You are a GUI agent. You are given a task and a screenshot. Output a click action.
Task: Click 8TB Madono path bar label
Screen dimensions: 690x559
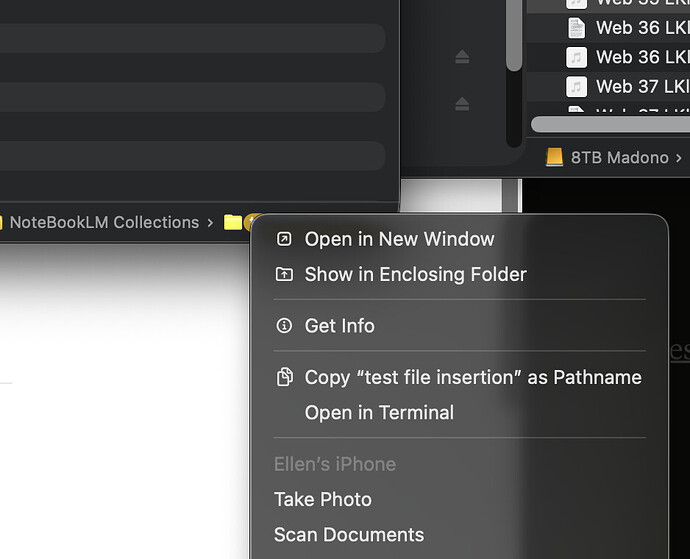click(x=620, y=157)
